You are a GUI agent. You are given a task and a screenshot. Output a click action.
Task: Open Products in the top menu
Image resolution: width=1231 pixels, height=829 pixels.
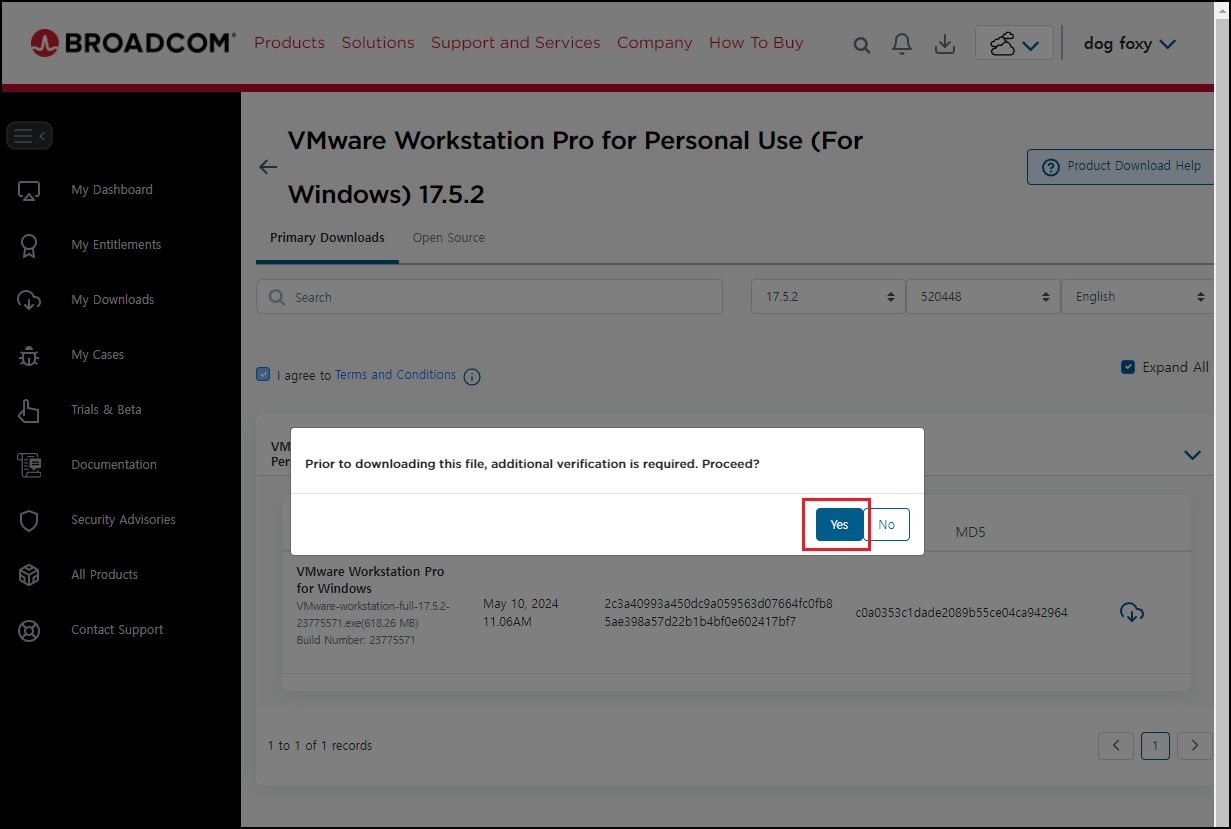coord(289,43)
